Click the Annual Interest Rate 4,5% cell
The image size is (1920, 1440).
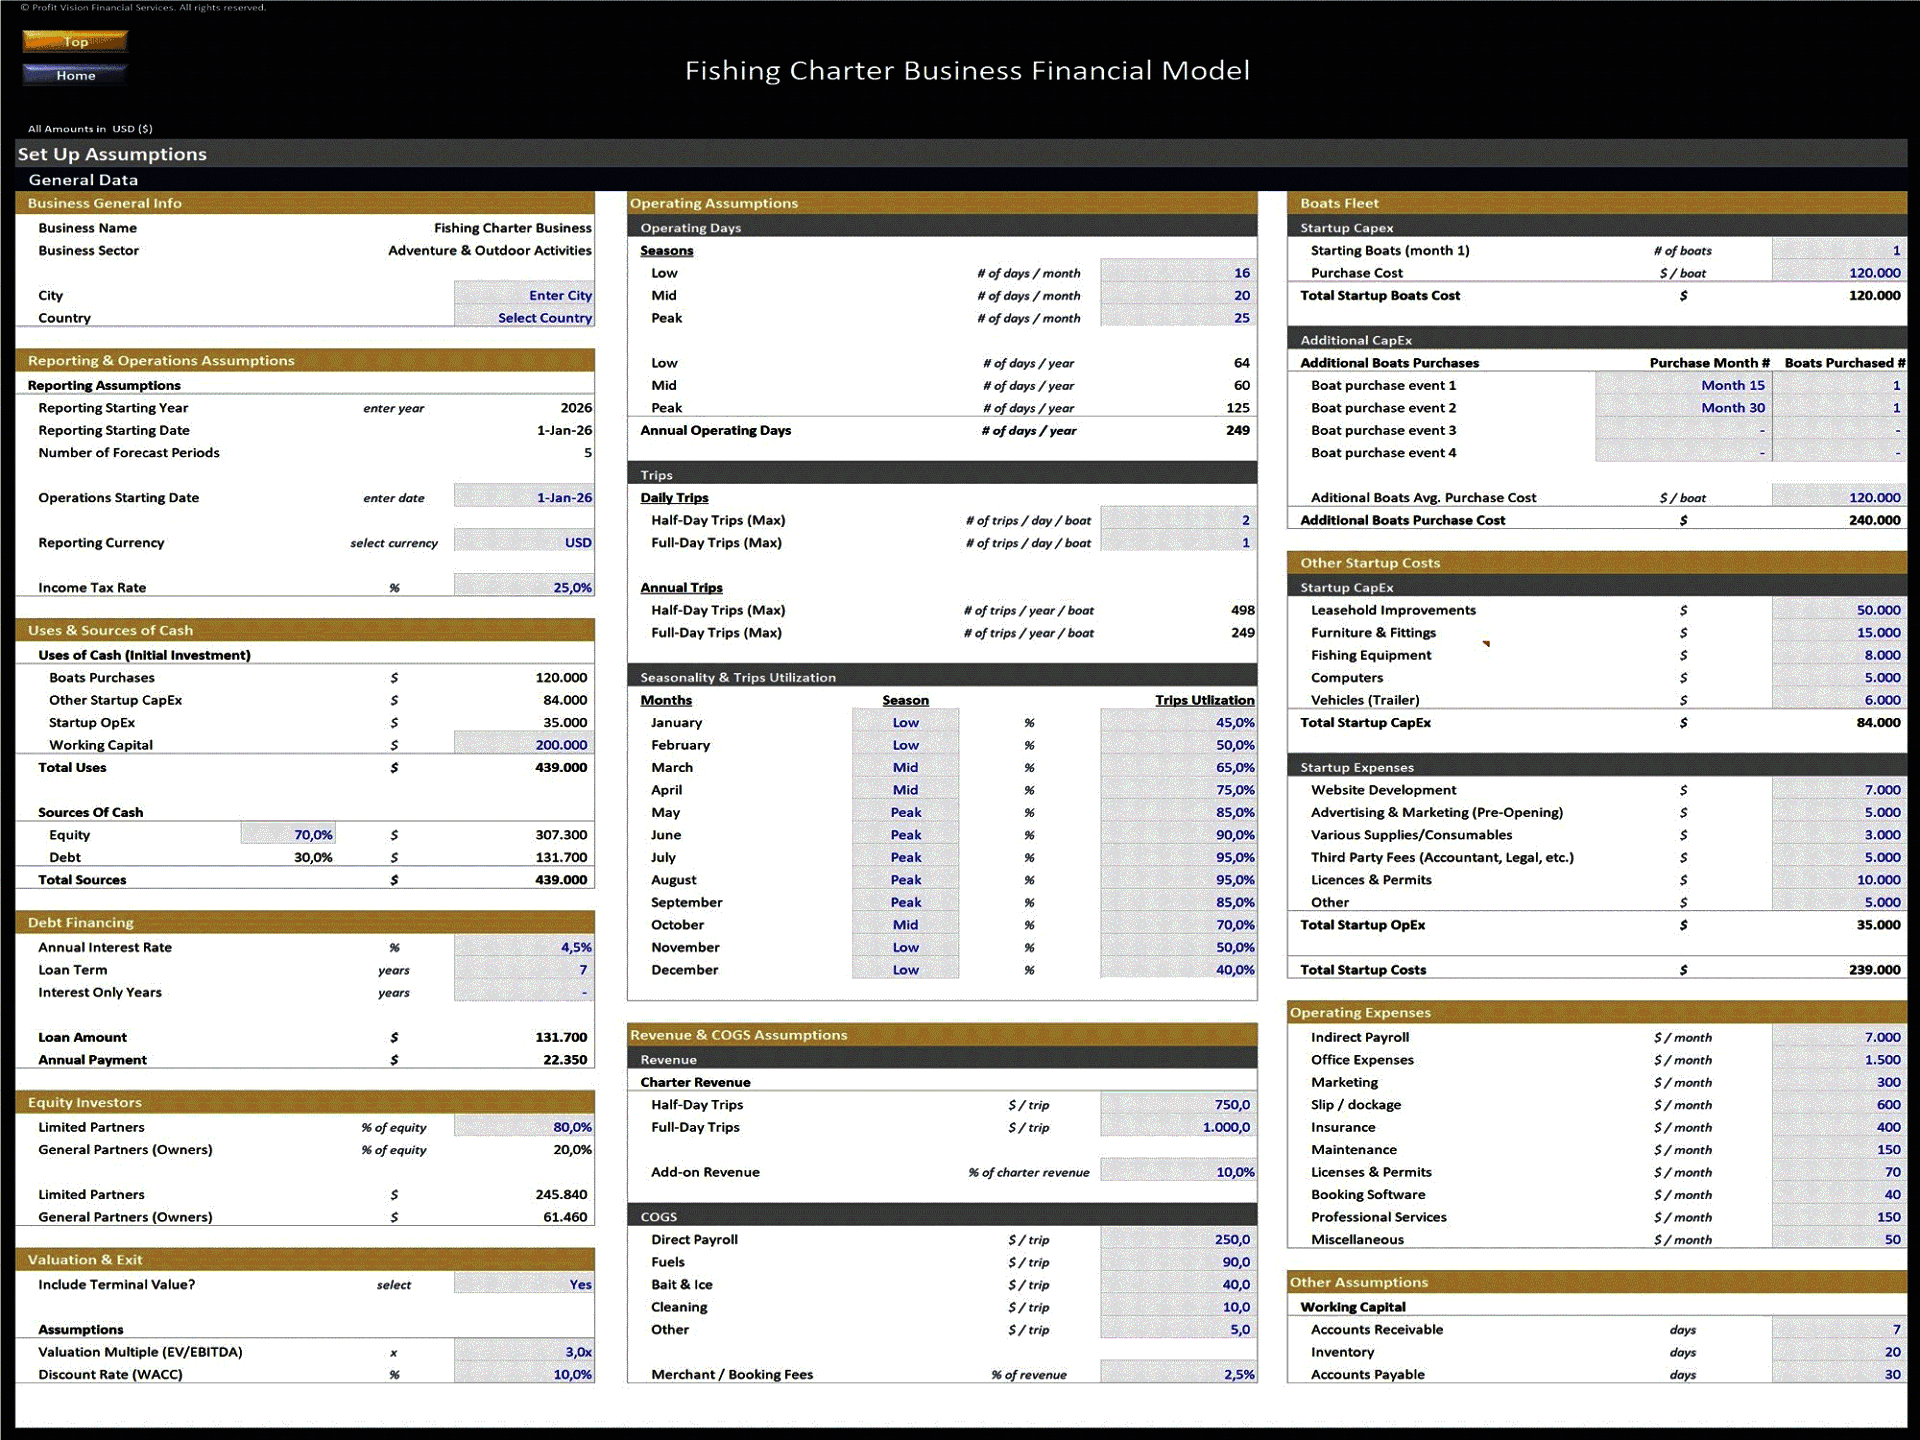(x=523, y=947)
